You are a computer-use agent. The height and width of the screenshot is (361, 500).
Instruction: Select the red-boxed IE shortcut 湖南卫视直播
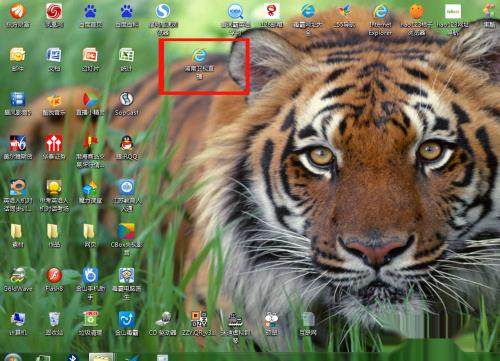coord(199,55)
